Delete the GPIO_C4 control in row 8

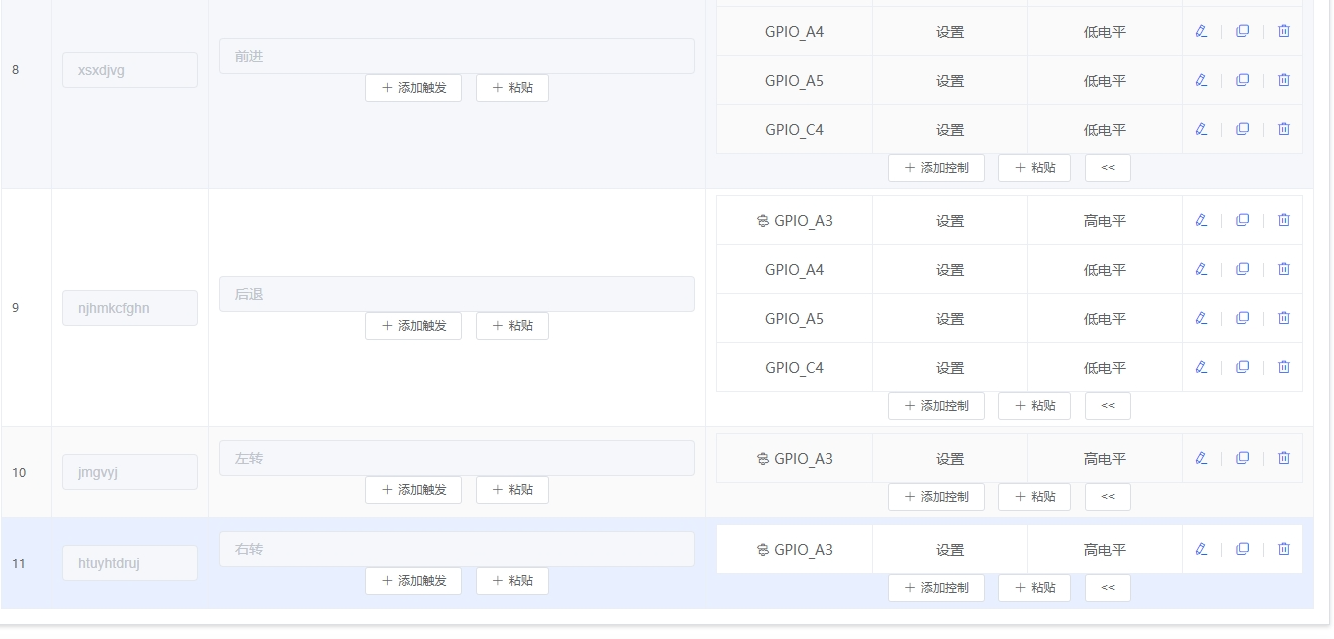point(1284,129)
